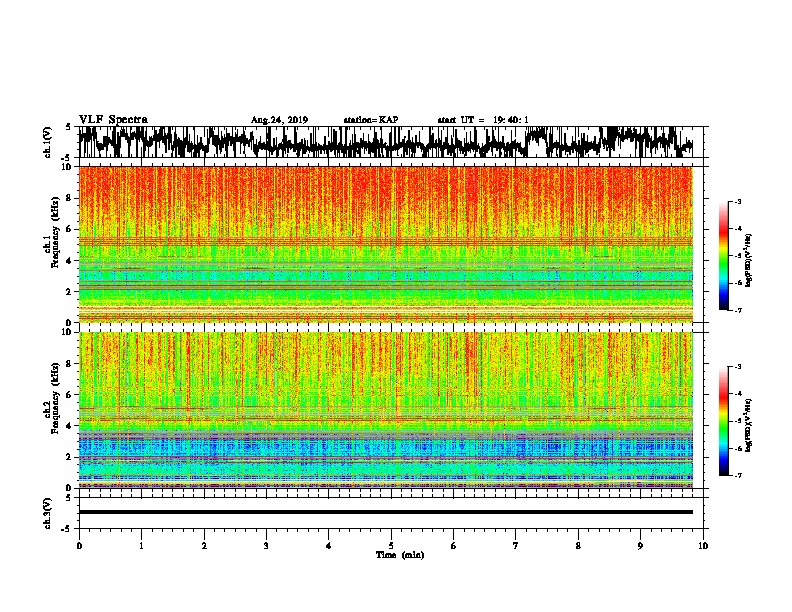Click the flat black ch.3 trace line

(x=386, y=512)
